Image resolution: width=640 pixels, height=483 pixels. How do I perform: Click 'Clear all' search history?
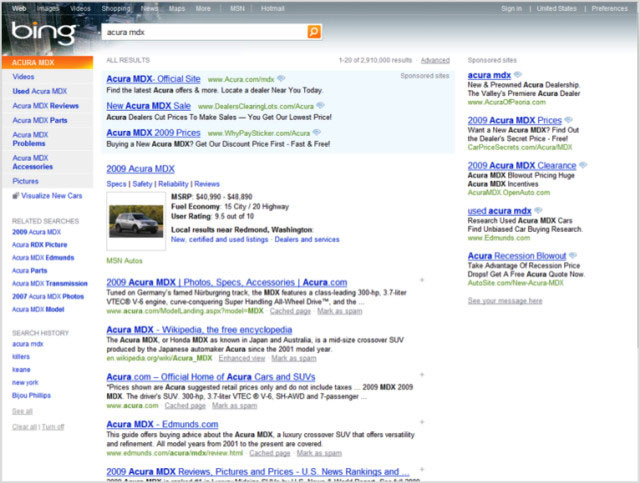click(x=24, y=427)
